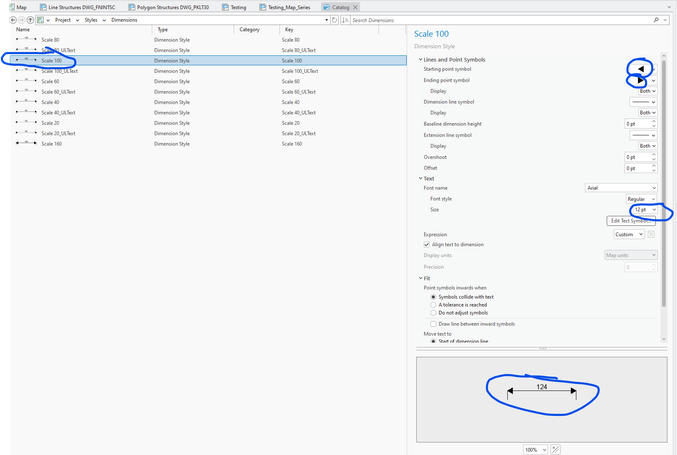
Task: Expand the Project path dropdown arrow
Action: click(x=77, y=20)
